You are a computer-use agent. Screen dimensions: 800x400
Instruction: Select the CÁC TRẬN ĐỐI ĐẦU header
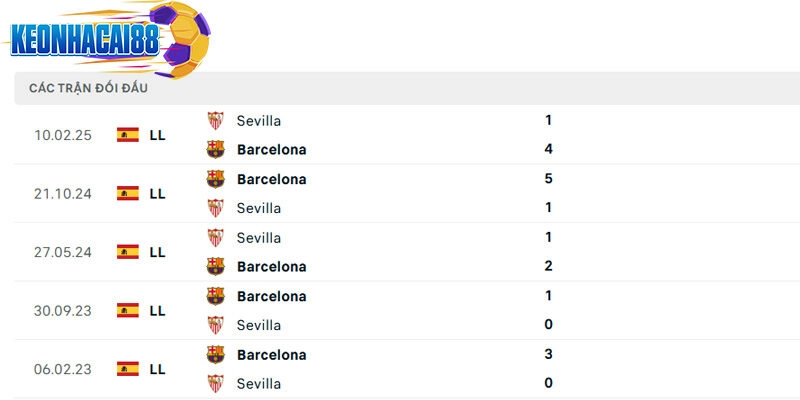89,89
